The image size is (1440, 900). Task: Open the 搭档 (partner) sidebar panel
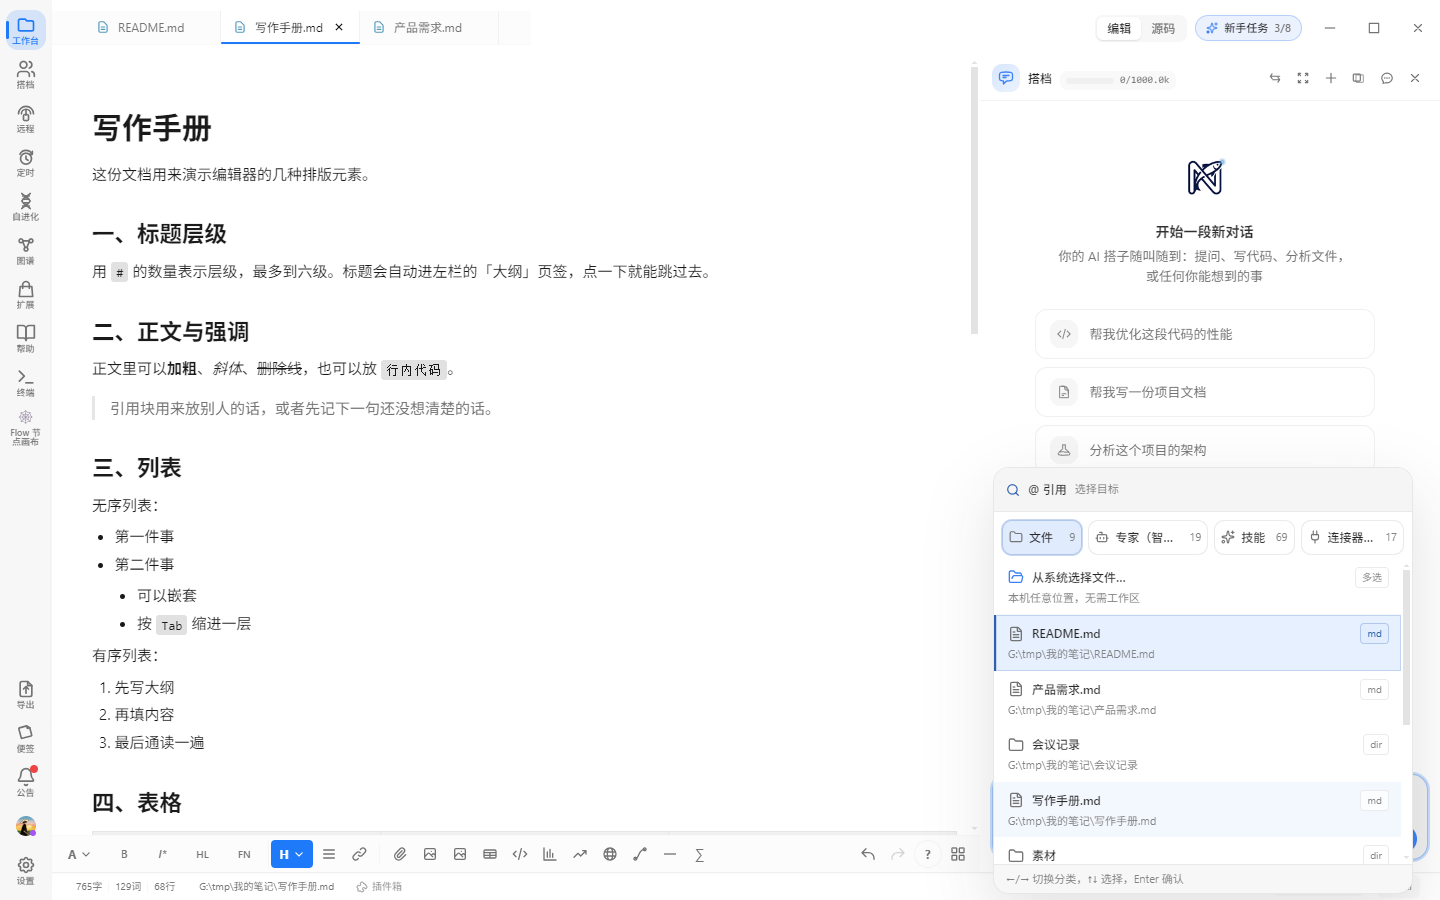(x=26, y=74)
